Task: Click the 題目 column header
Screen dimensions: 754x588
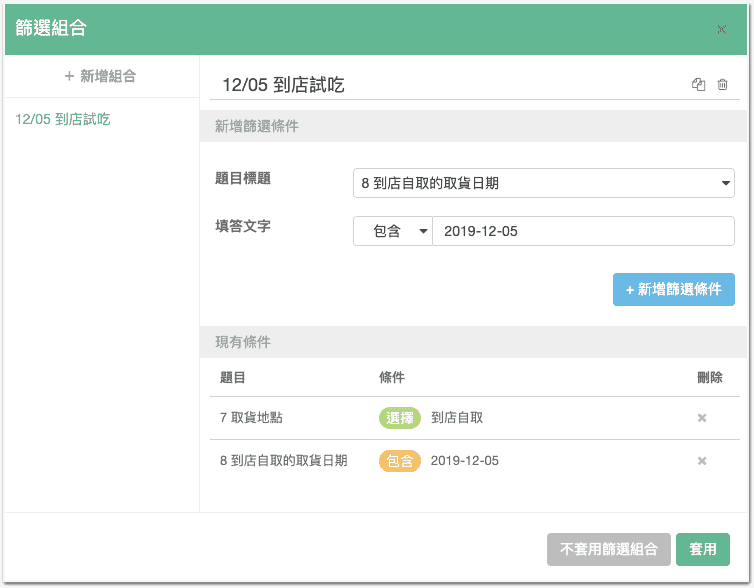Action: click(233, 377)
